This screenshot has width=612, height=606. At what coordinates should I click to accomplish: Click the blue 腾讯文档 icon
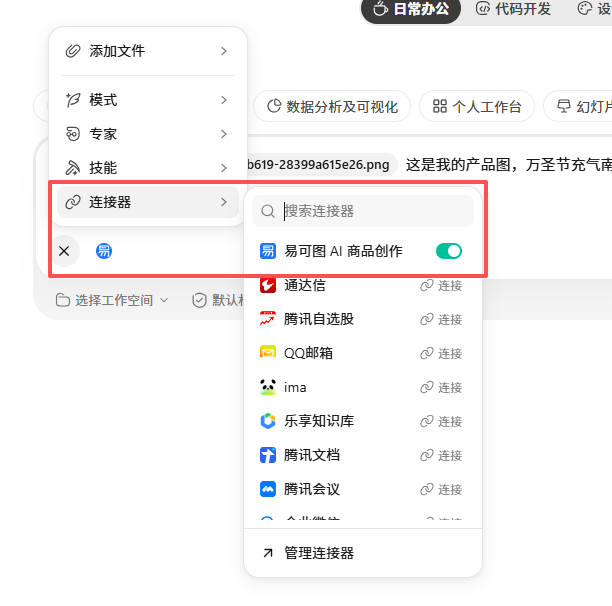click(x=268, y=455)
